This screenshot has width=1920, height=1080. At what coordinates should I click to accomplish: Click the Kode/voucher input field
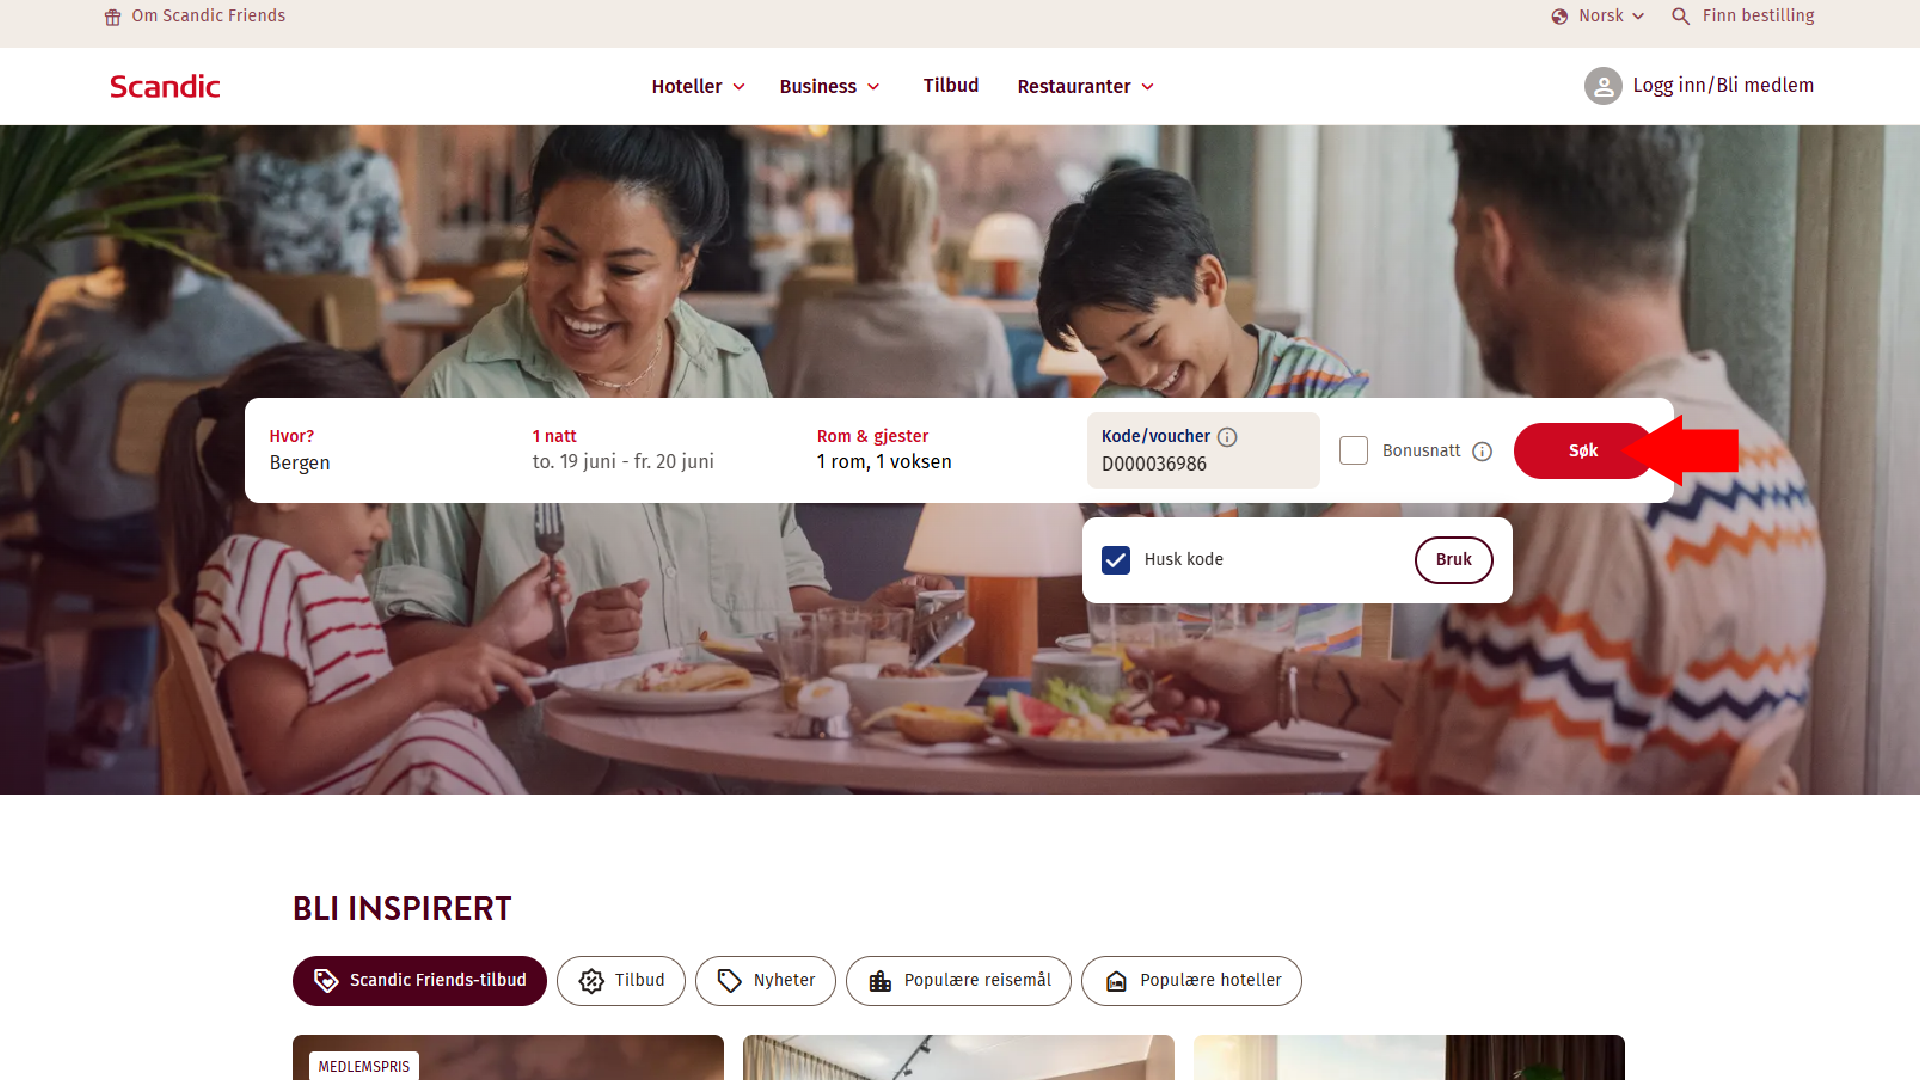[x=1203, y=451]
